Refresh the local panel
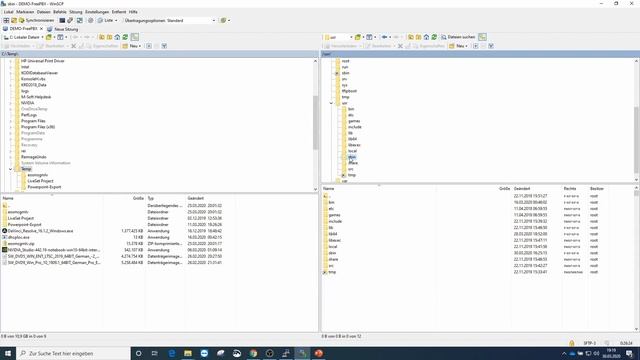The width and height of the screenshot is (640, 360). (x=125, y=37)
